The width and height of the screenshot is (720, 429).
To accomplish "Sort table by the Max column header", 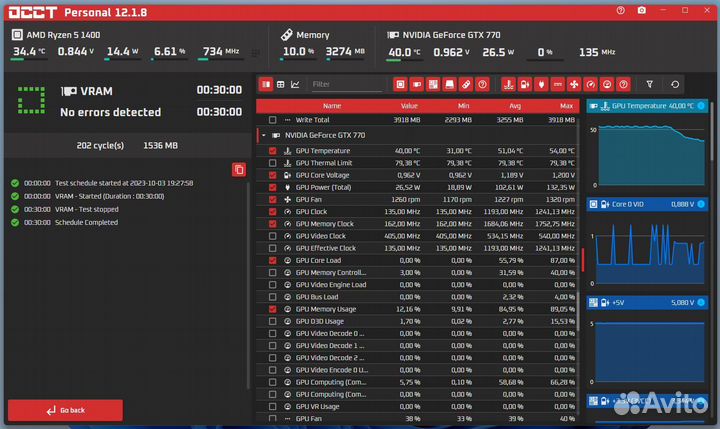I will click(x=567, y=105).
